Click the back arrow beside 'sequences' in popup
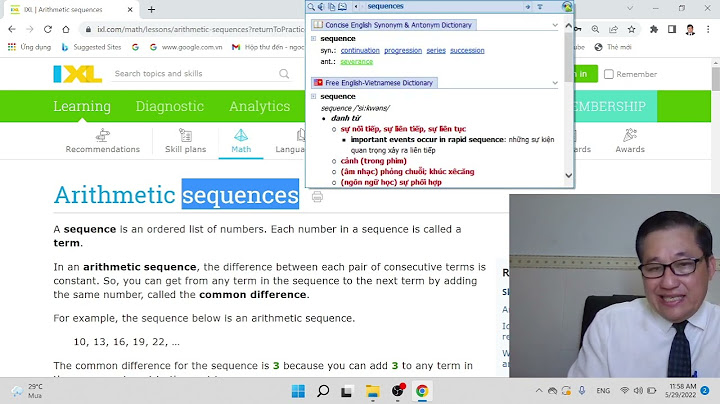This screenshot has width=720, height=404. [356, 6]
